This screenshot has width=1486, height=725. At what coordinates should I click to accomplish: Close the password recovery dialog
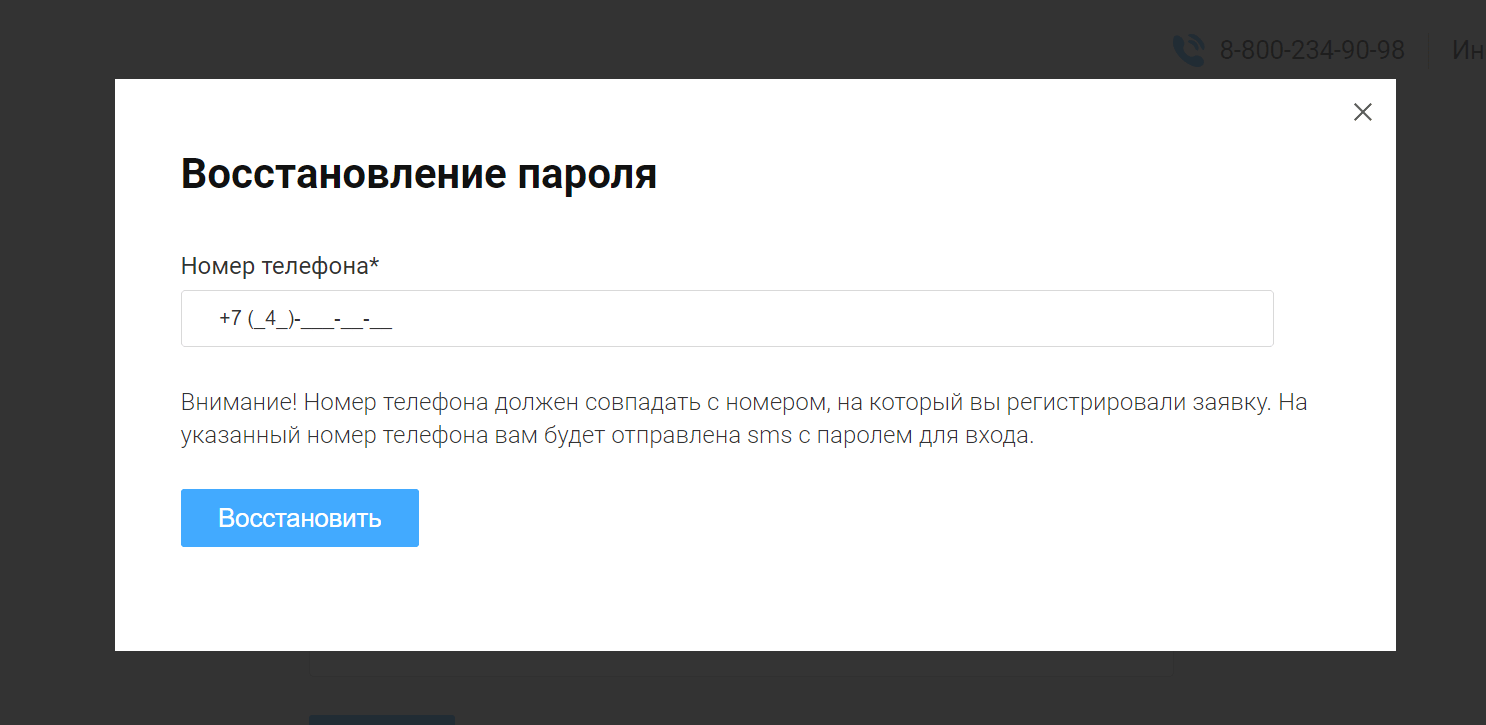[x=1362, y=112]
